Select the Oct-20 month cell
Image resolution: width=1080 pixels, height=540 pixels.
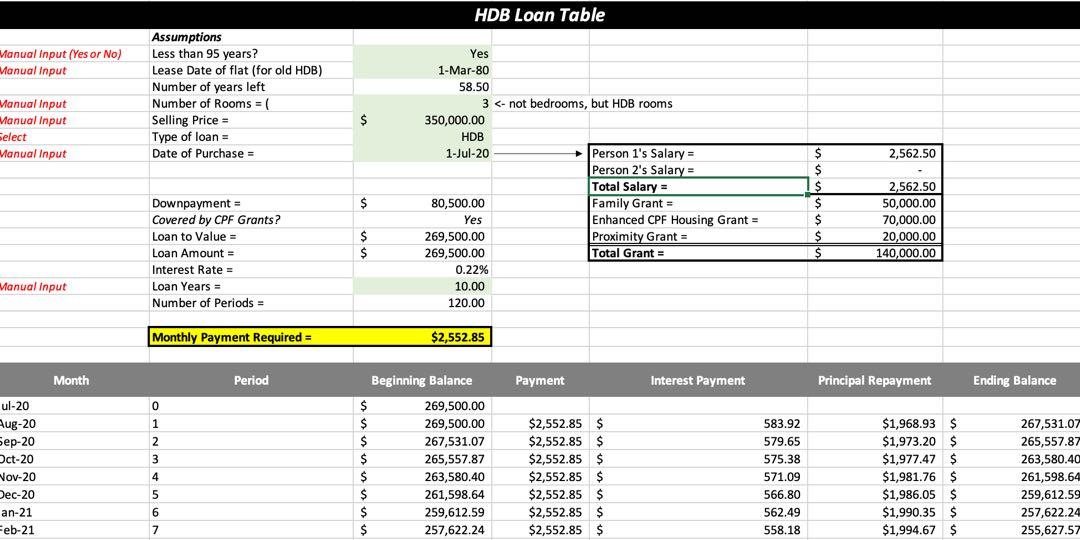coord(74,457)
